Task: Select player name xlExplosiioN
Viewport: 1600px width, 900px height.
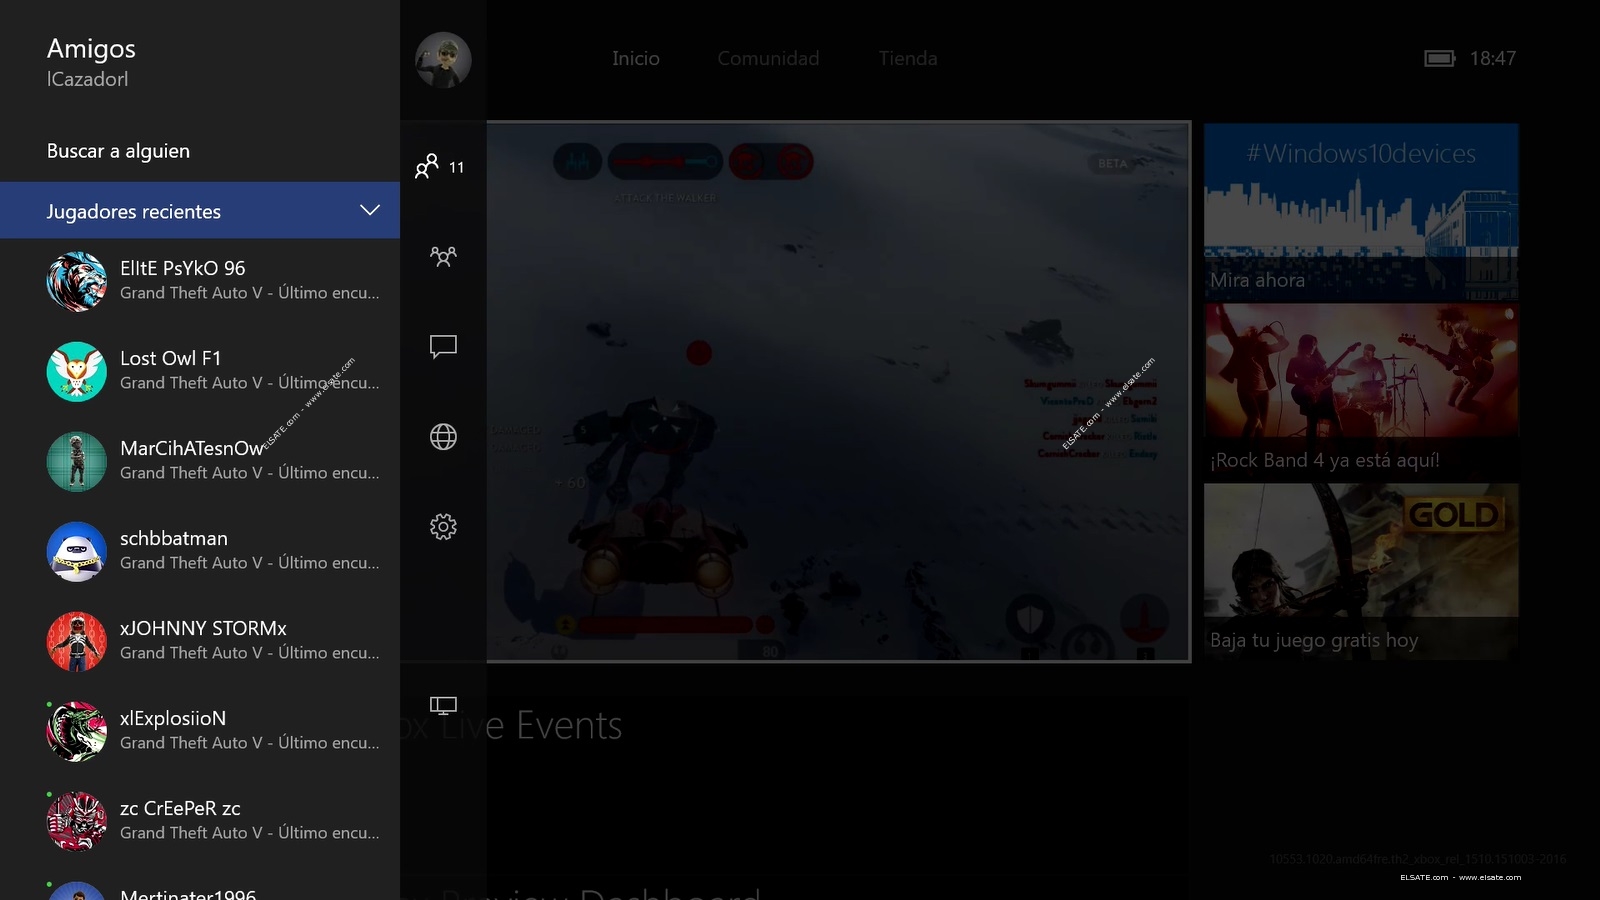Action: (173, 718)
